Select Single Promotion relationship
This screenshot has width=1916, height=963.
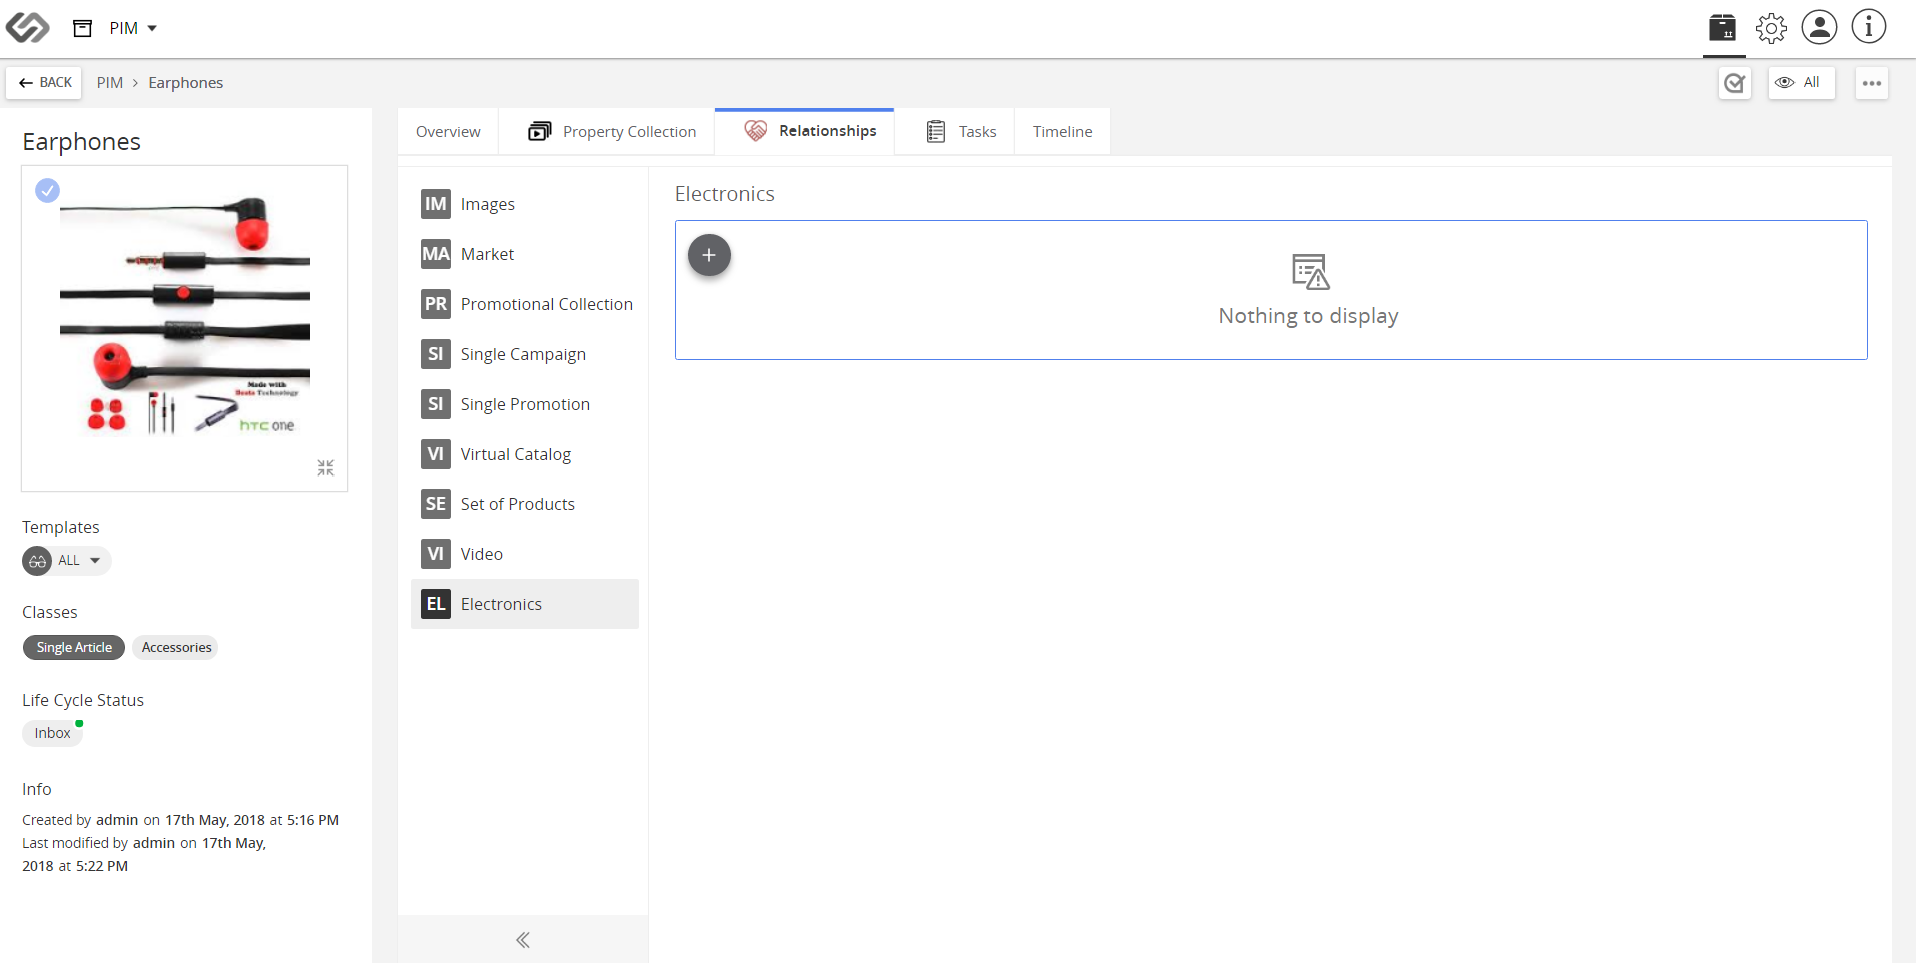tap(525, 404)
